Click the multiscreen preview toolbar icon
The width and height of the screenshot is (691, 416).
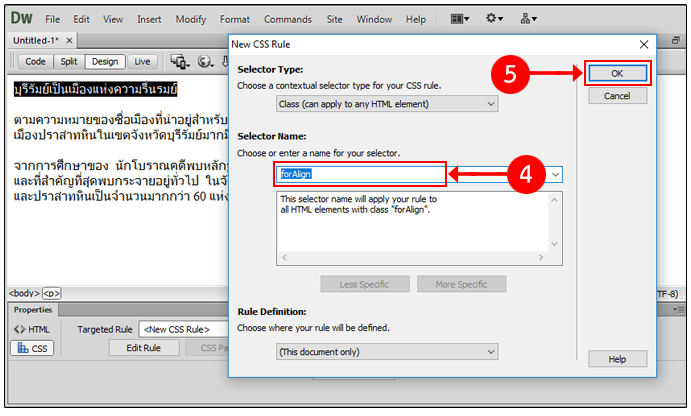point(181,62)
